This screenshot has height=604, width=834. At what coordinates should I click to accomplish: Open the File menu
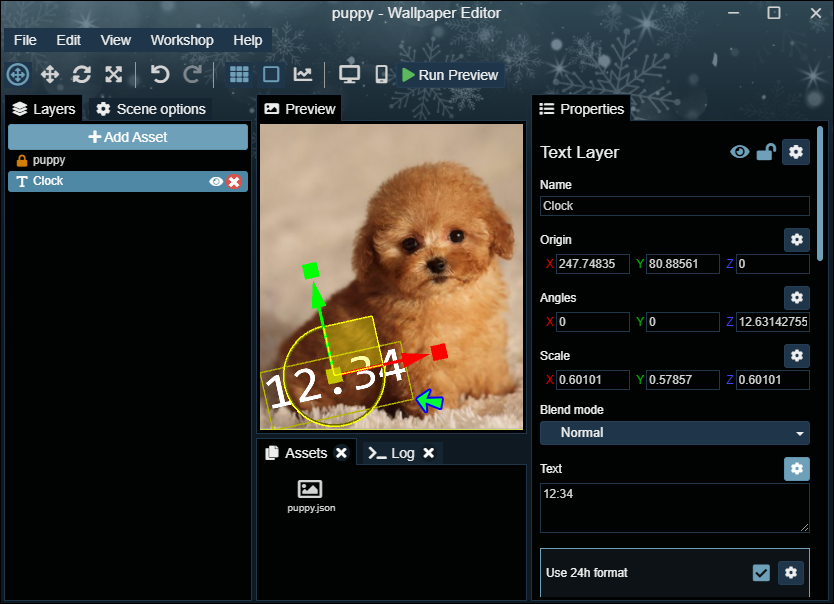click(25, 40)
